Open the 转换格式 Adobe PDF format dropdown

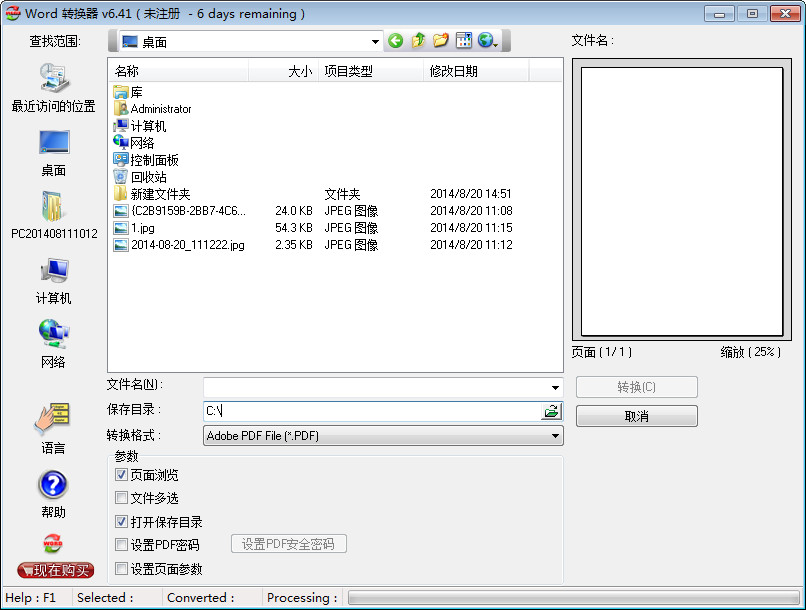[555, 436]
